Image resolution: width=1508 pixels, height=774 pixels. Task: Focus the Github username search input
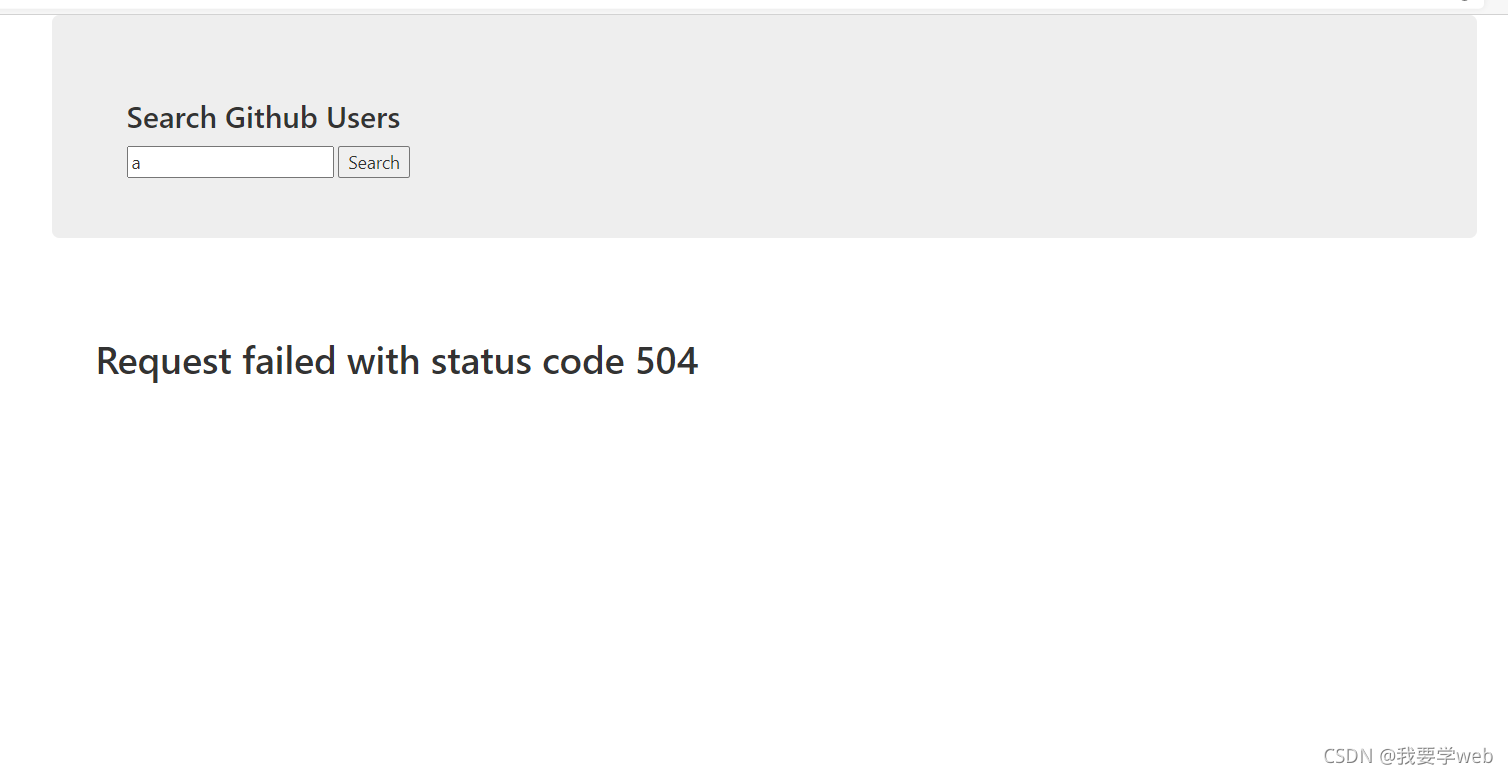[x=230, y=162]
